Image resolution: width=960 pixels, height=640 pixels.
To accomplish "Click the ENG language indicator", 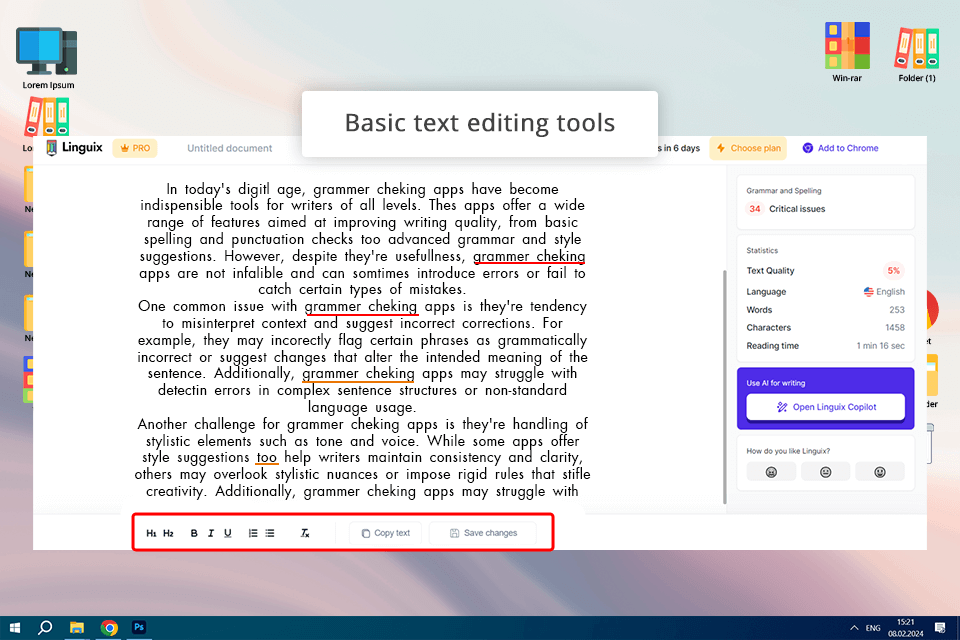I will [x=873, y=628].
